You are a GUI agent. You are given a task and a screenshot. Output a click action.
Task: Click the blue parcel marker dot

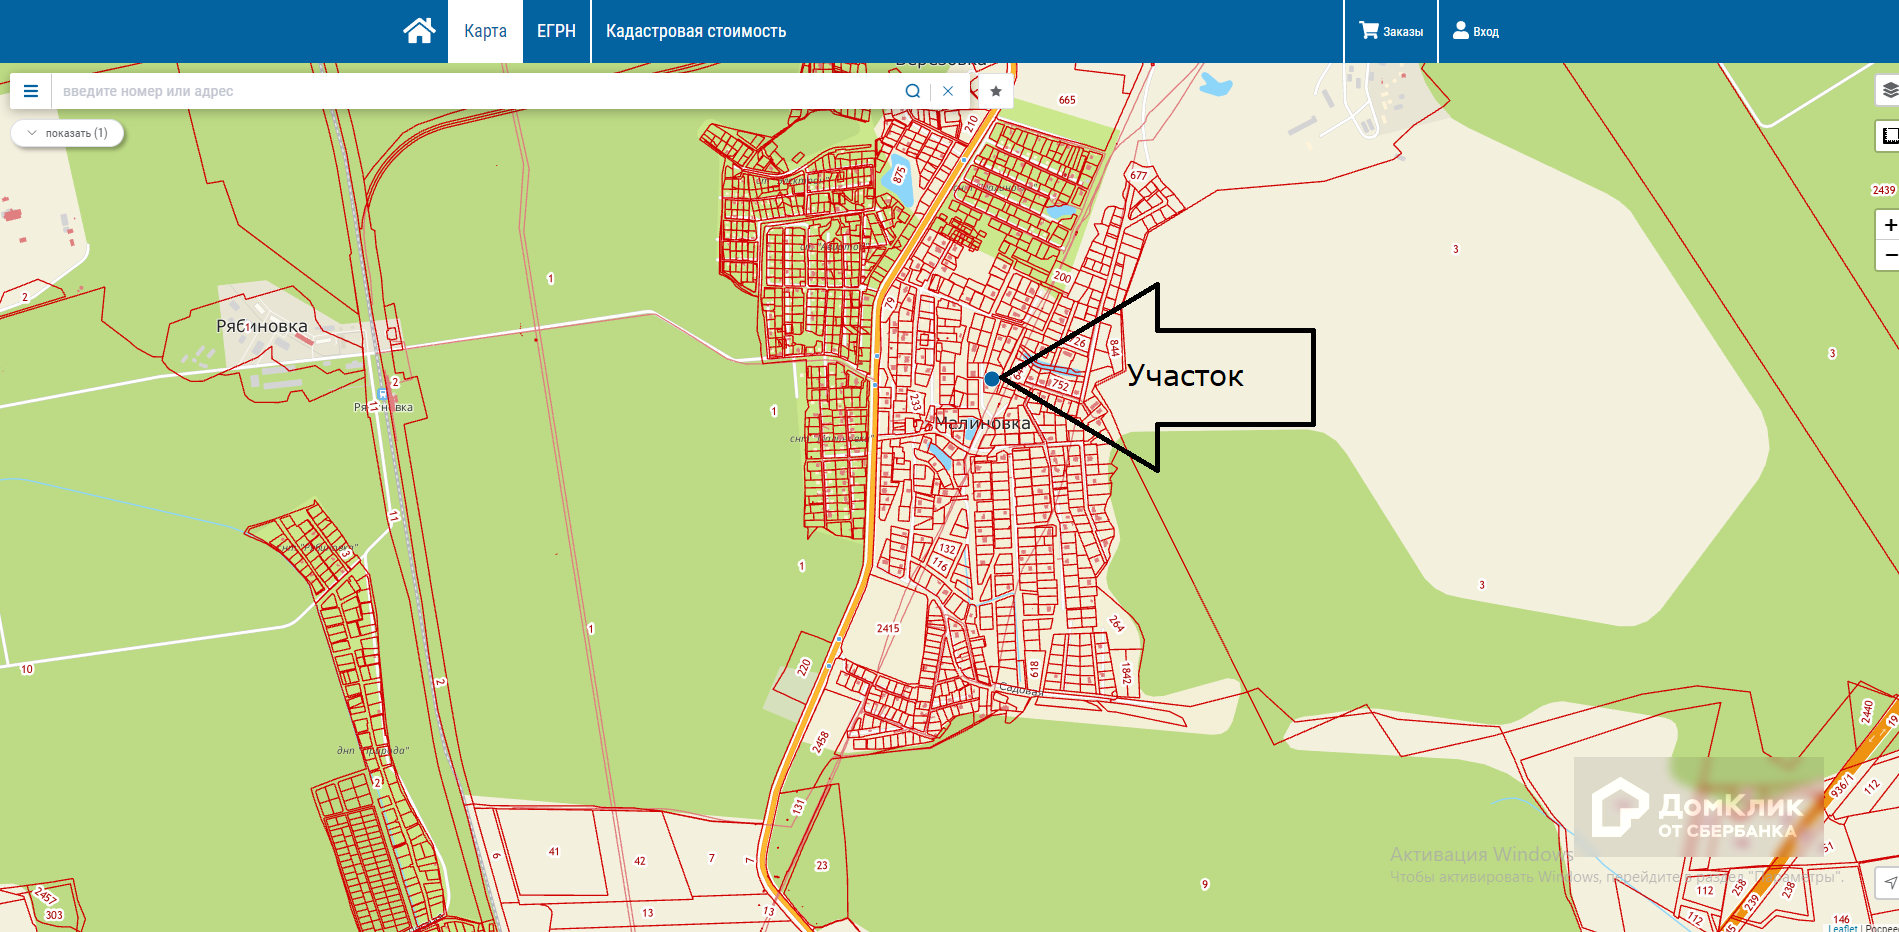click(991, 379)
